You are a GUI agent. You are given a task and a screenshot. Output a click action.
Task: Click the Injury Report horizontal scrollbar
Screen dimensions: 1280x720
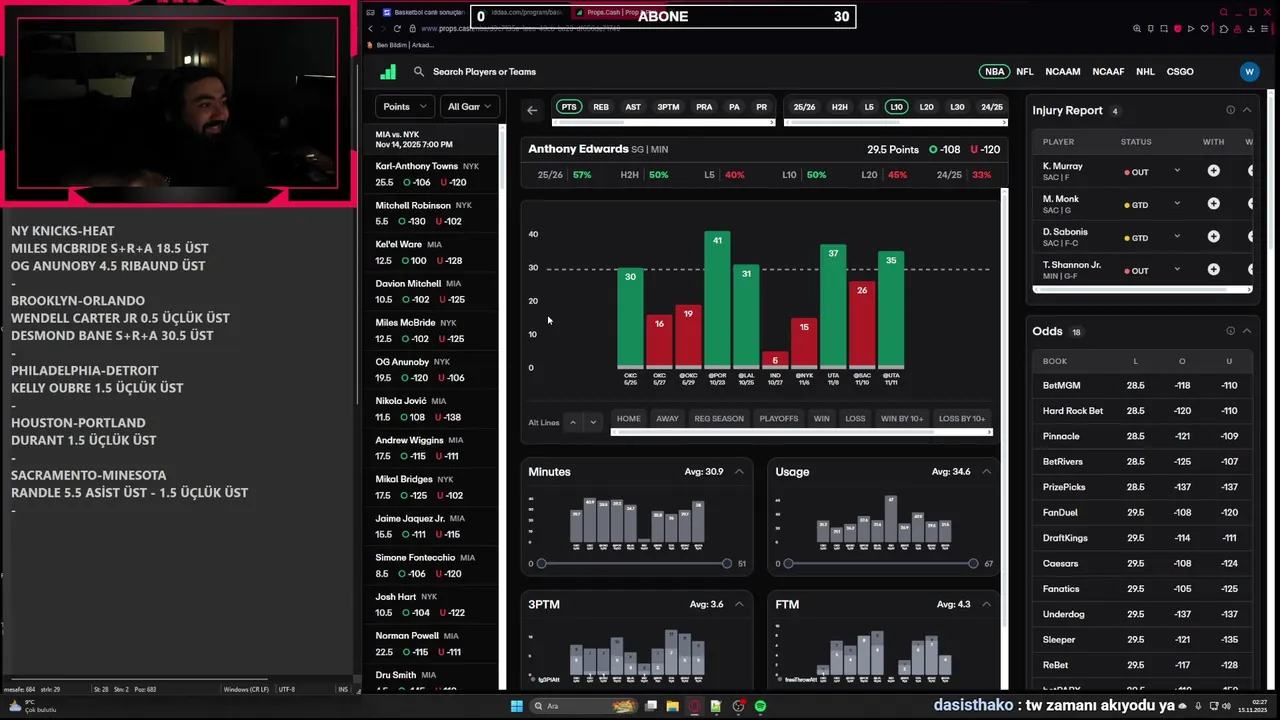coord(1142,290)
